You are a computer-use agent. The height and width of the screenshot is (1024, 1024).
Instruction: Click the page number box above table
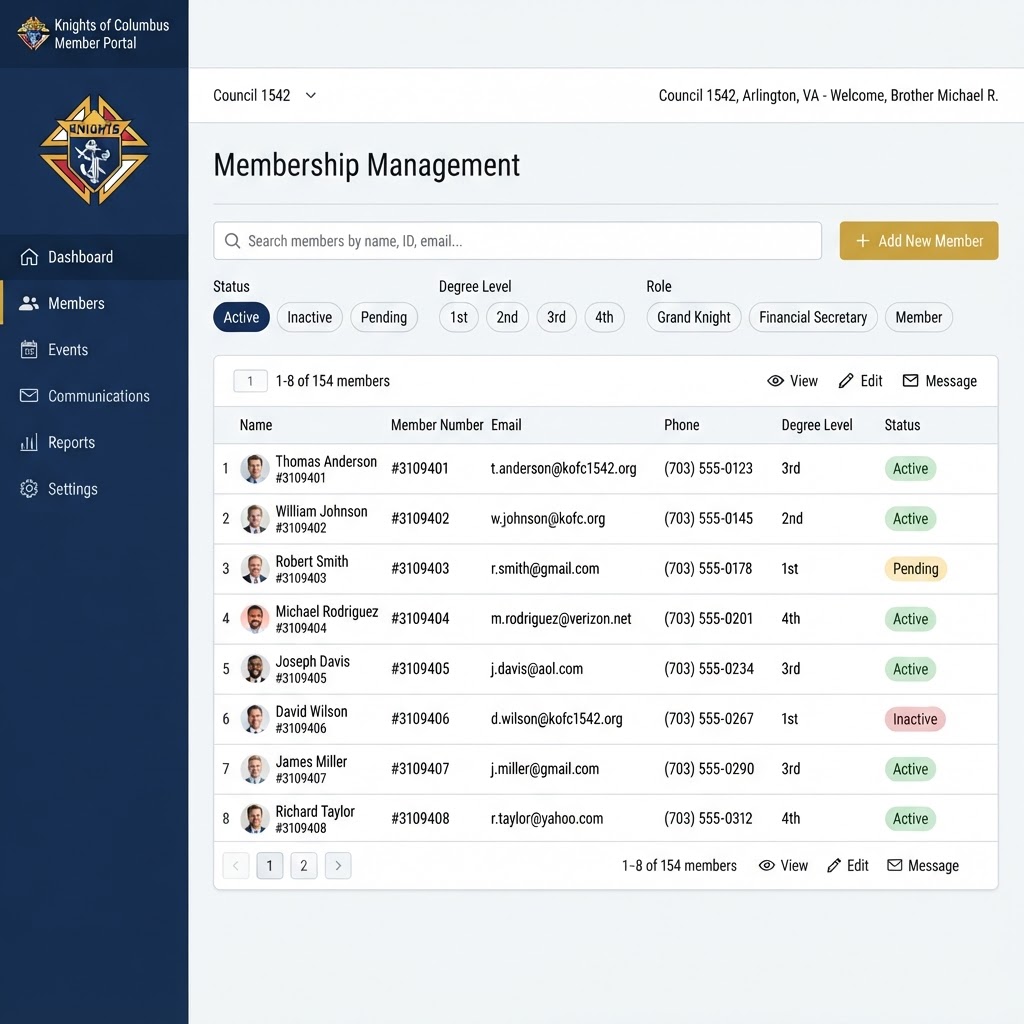[x=250, y=381]
